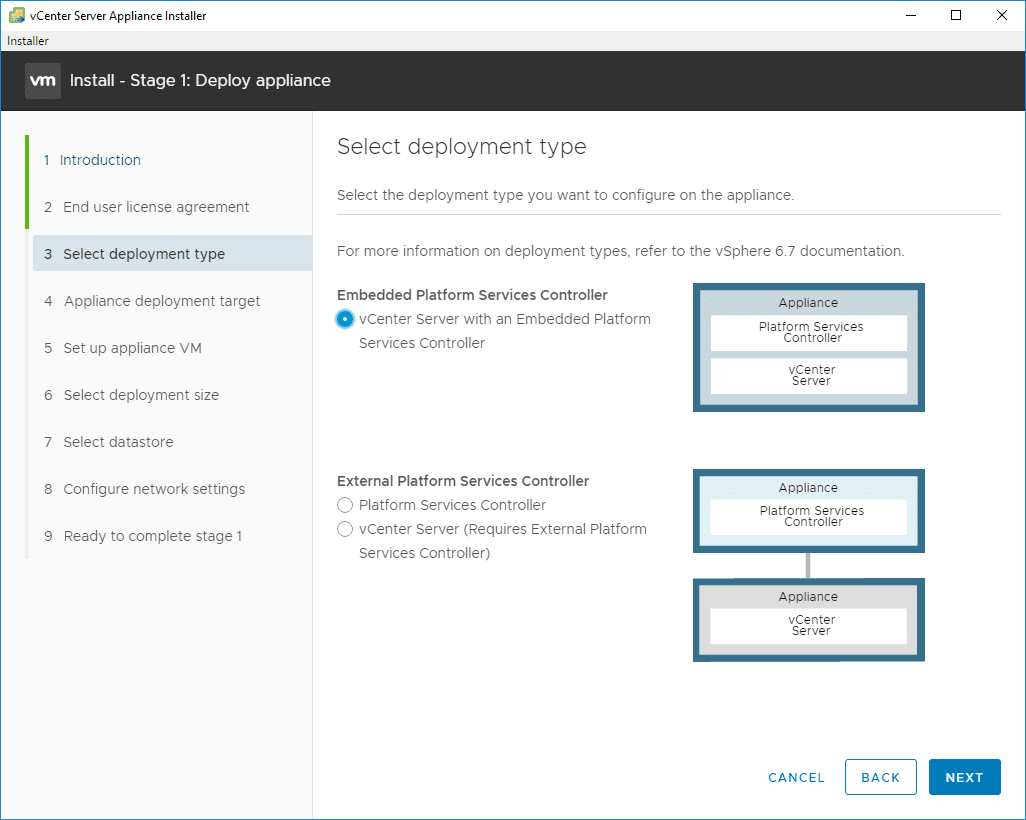
Task: Click the BACK button
Action: coord(881,777)
